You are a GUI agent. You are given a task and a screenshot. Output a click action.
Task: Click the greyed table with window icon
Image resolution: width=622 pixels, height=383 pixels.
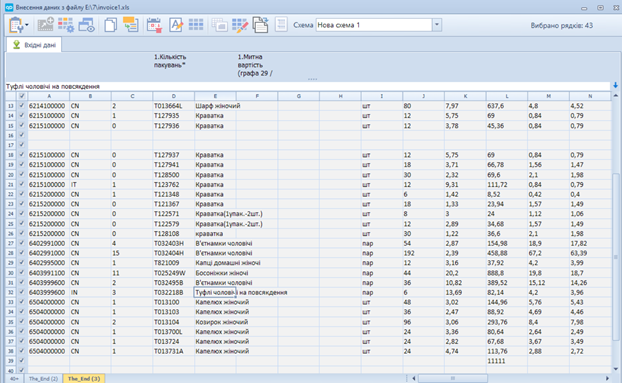click(x=219, y=25)
